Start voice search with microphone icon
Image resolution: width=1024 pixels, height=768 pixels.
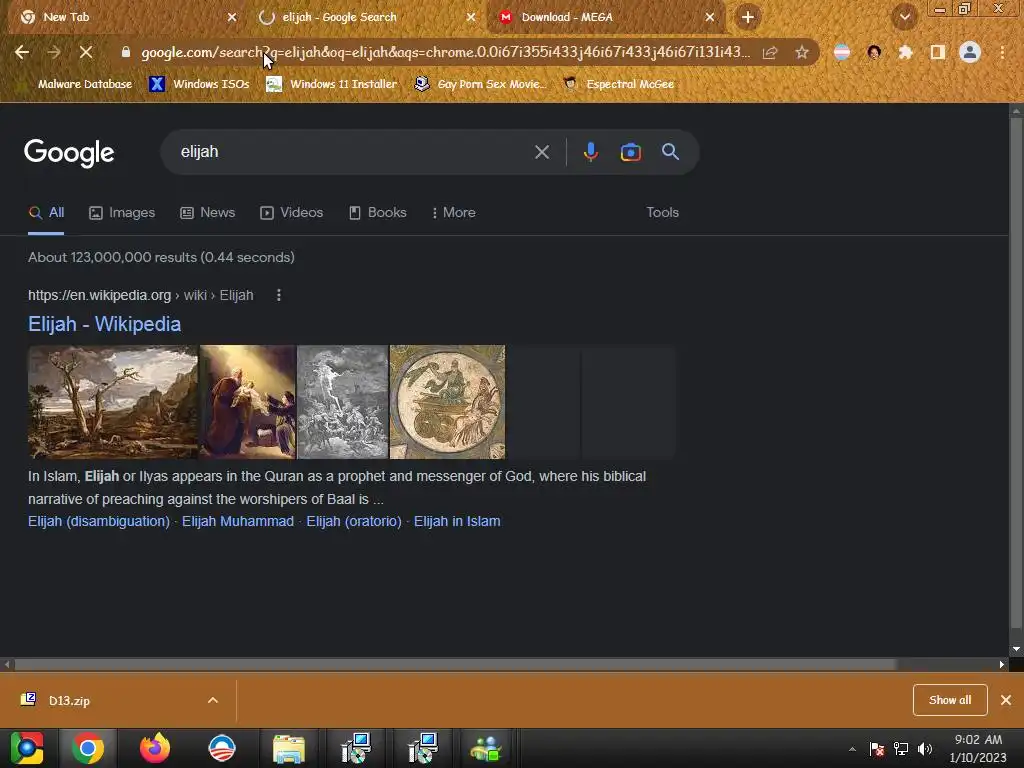coord(590,152)
